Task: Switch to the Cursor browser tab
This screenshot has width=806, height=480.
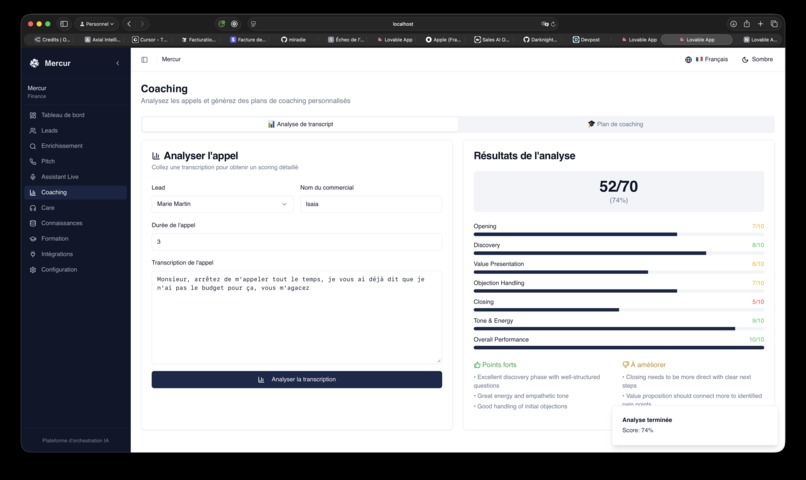Action: tap(150, 40)
